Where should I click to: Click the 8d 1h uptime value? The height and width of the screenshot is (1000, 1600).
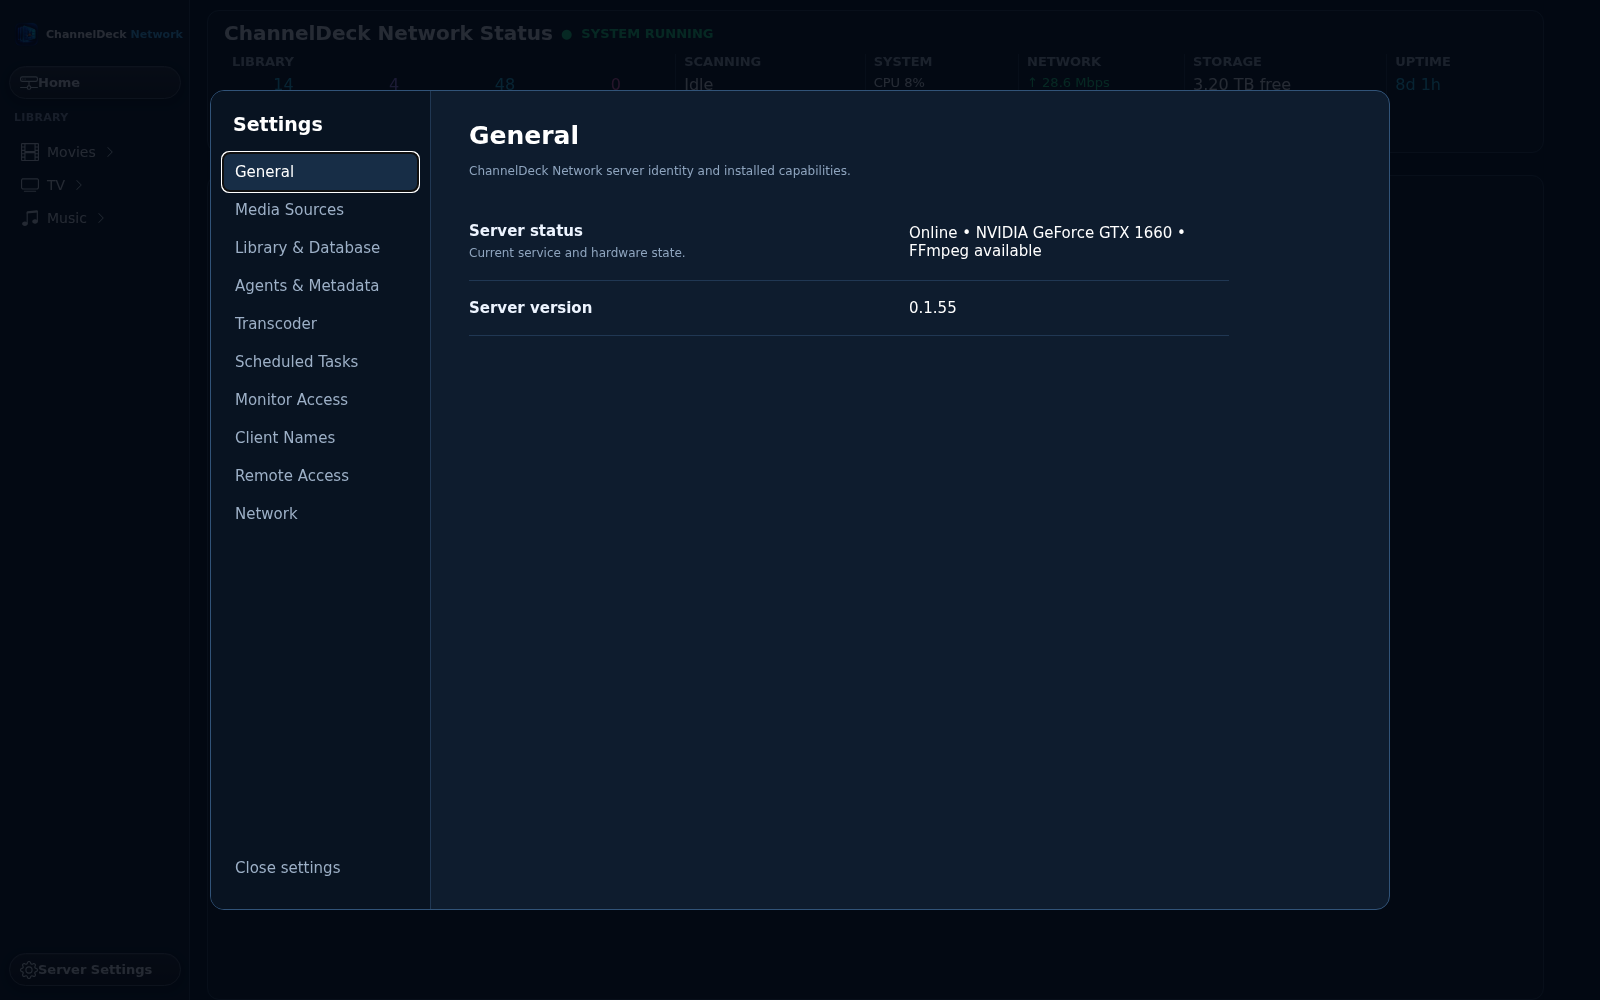pyautogui.click(x=1418, y=84)
